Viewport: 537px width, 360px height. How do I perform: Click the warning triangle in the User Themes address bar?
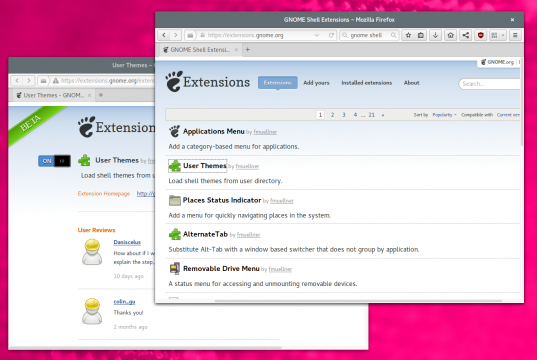55,80
